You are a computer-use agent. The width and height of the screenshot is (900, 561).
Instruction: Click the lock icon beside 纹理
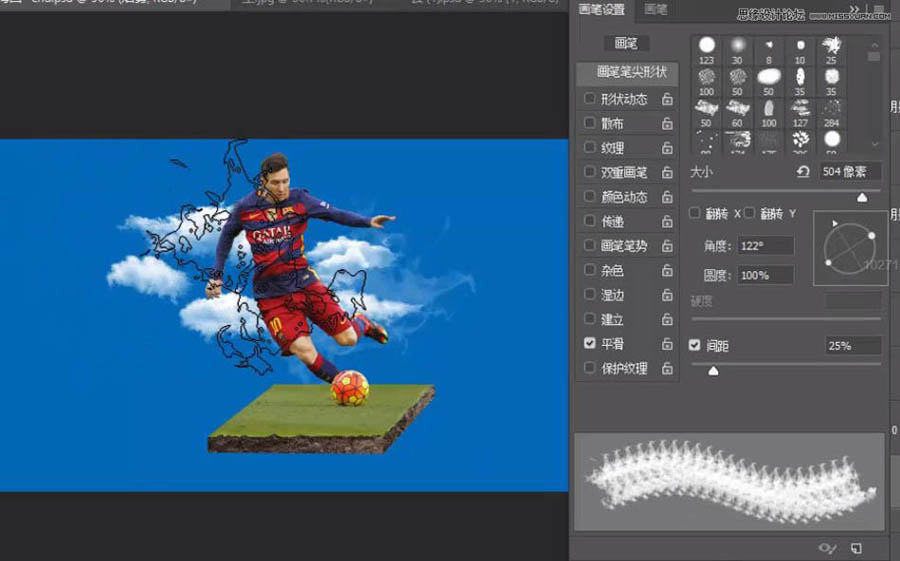pyautogui.click(x=667, y=149)
